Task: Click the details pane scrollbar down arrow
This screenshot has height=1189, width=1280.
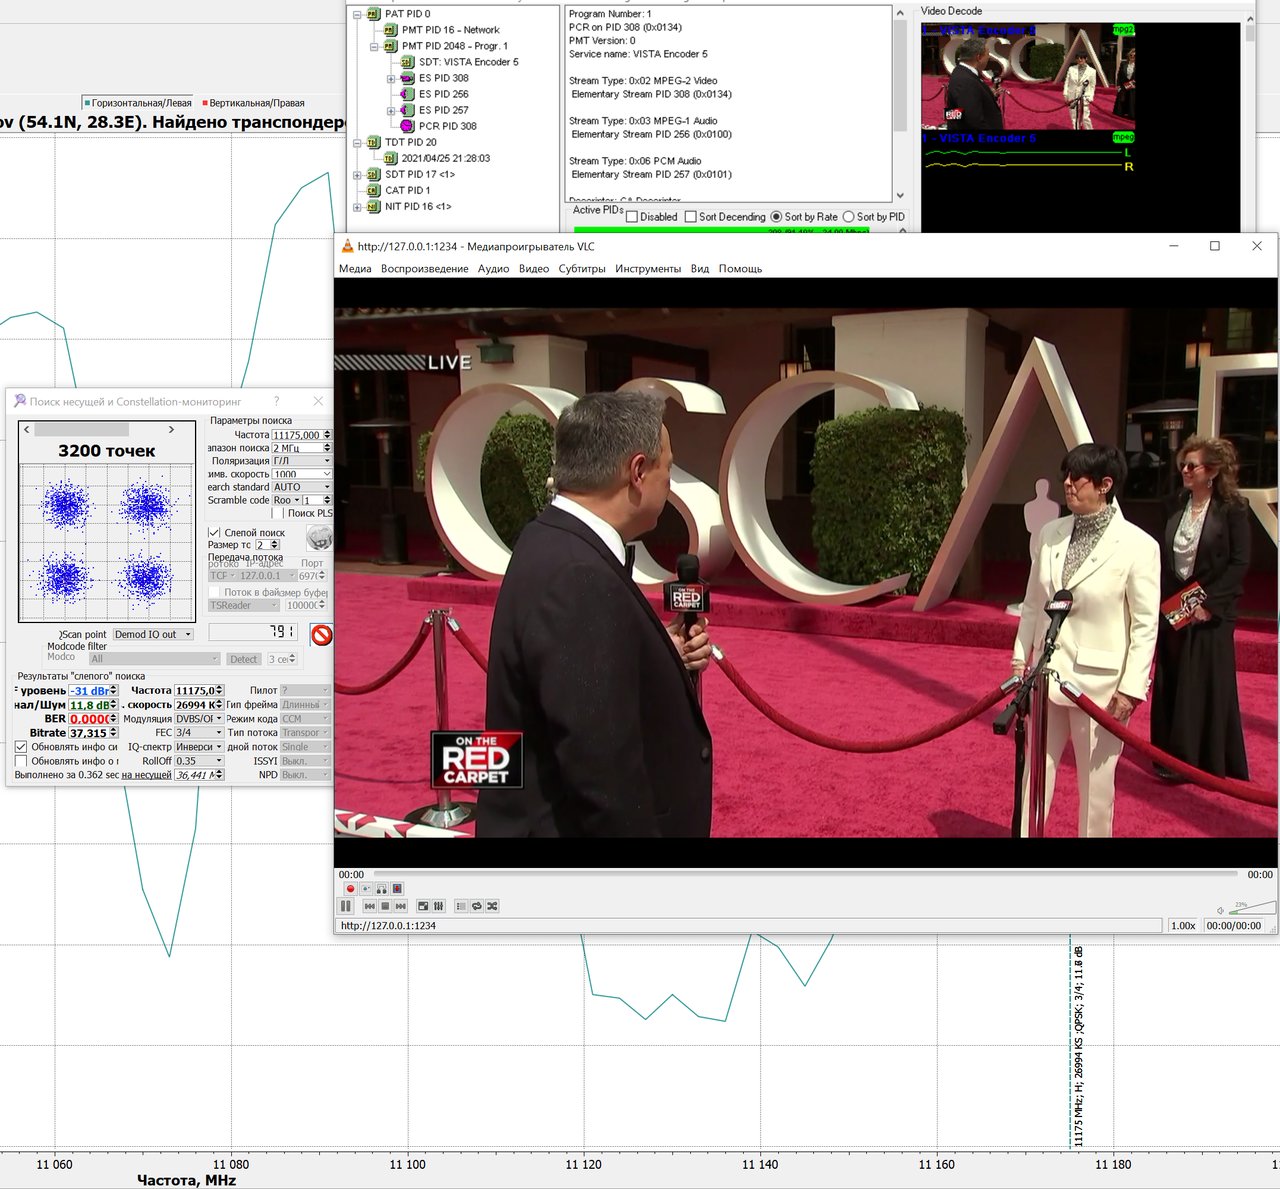Action: click(x=900, y=195)
